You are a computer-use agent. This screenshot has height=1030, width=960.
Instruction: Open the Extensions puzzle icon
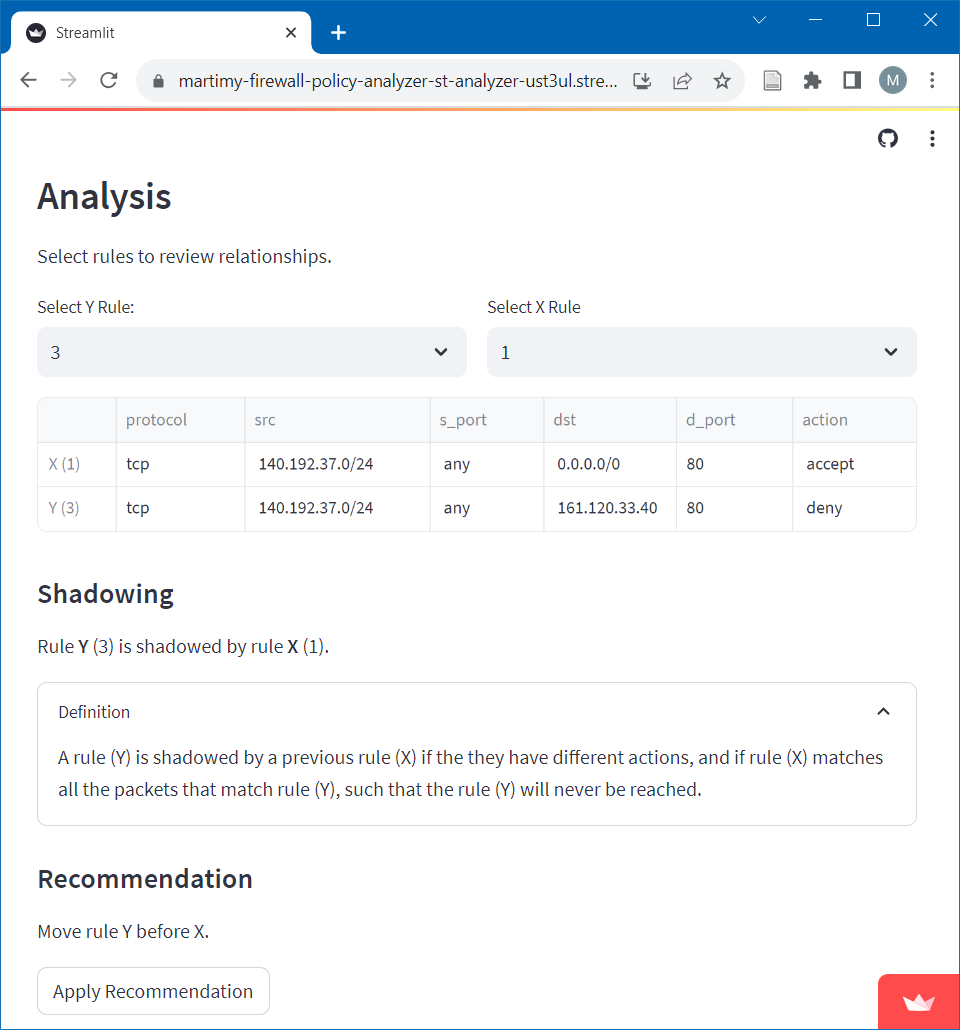tap(812, 81)
